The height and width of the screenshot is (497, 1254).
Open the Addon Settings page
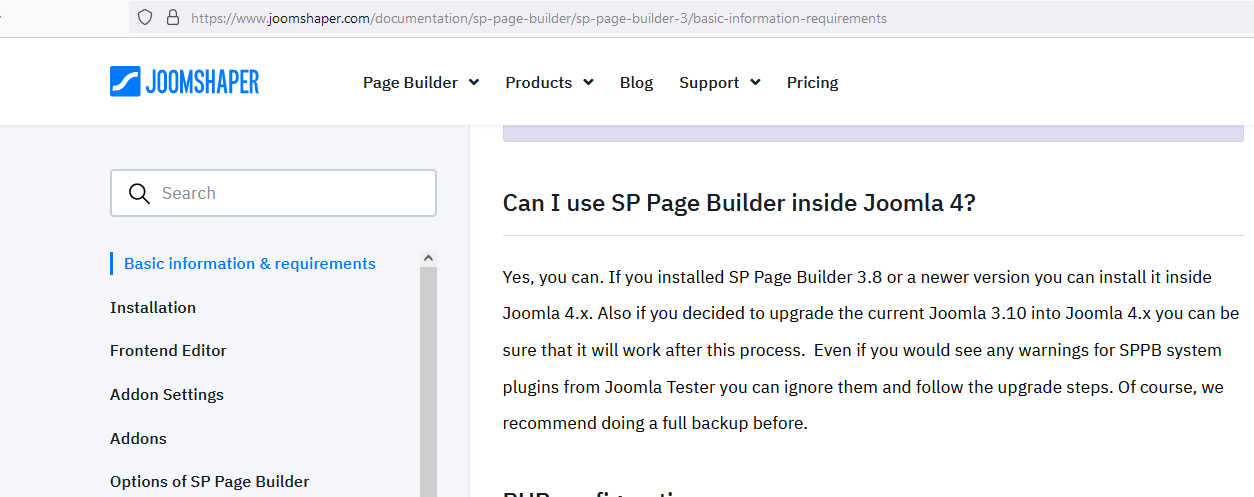[x=167, y=395]
